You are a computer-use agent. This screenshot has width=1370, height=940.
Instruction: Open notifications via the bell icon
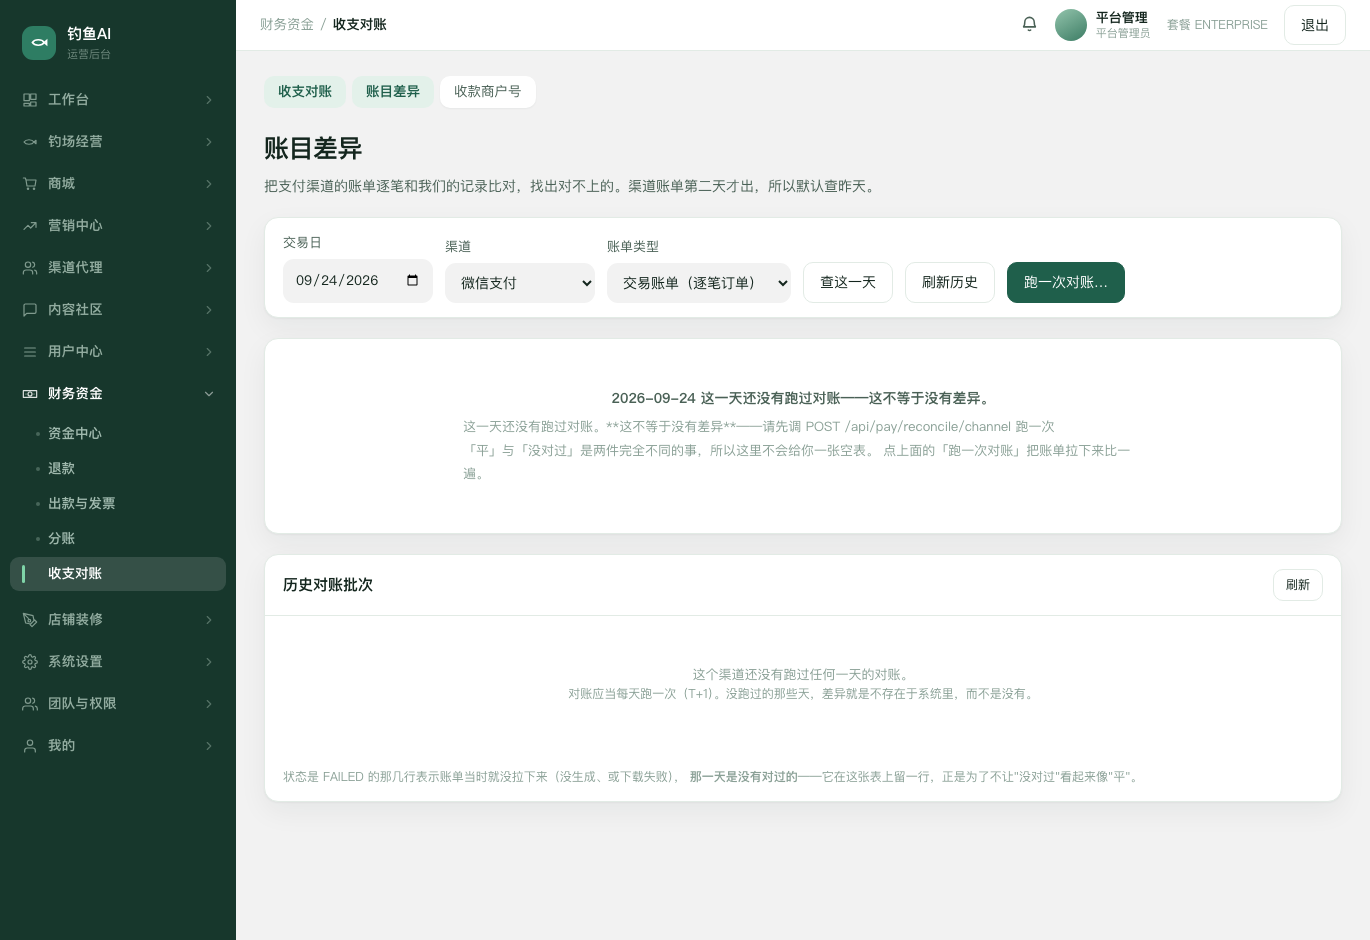[1029, 24]
